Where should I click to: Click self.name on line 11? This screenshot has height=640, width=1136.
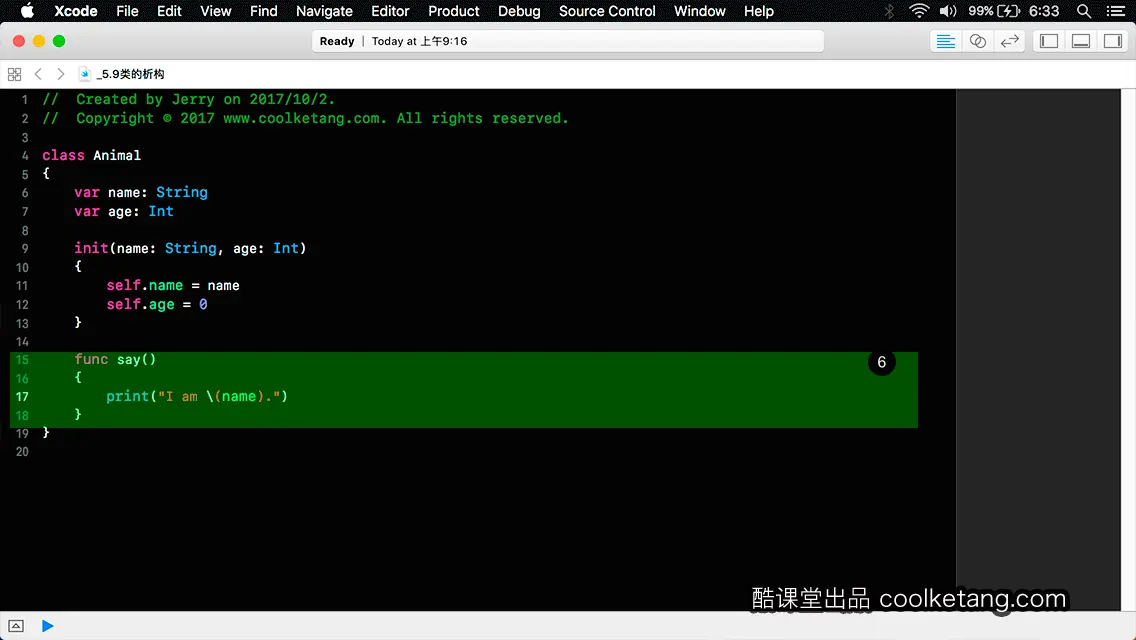pos(144,286)
